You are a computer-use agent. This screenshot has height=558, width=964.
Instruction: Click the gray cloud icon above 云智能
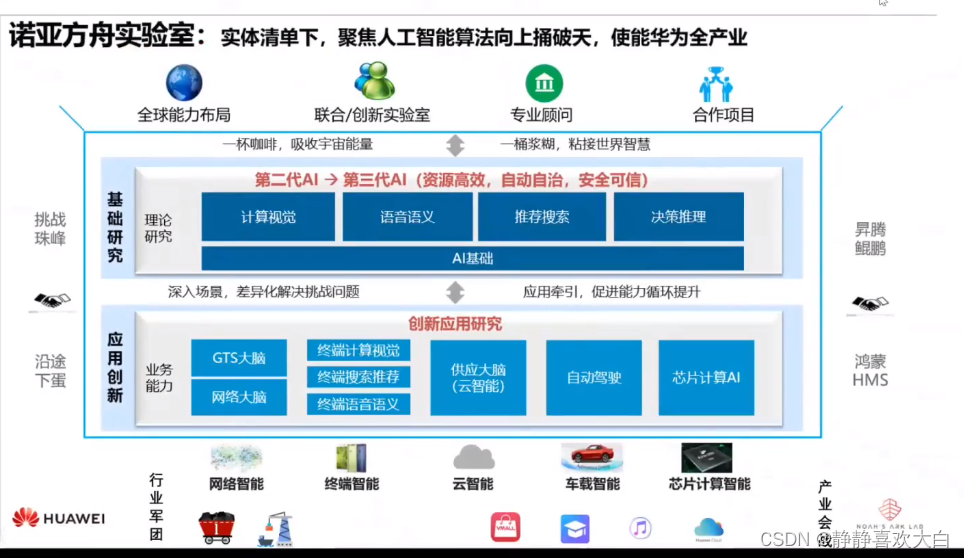click(x=473, y=458)
